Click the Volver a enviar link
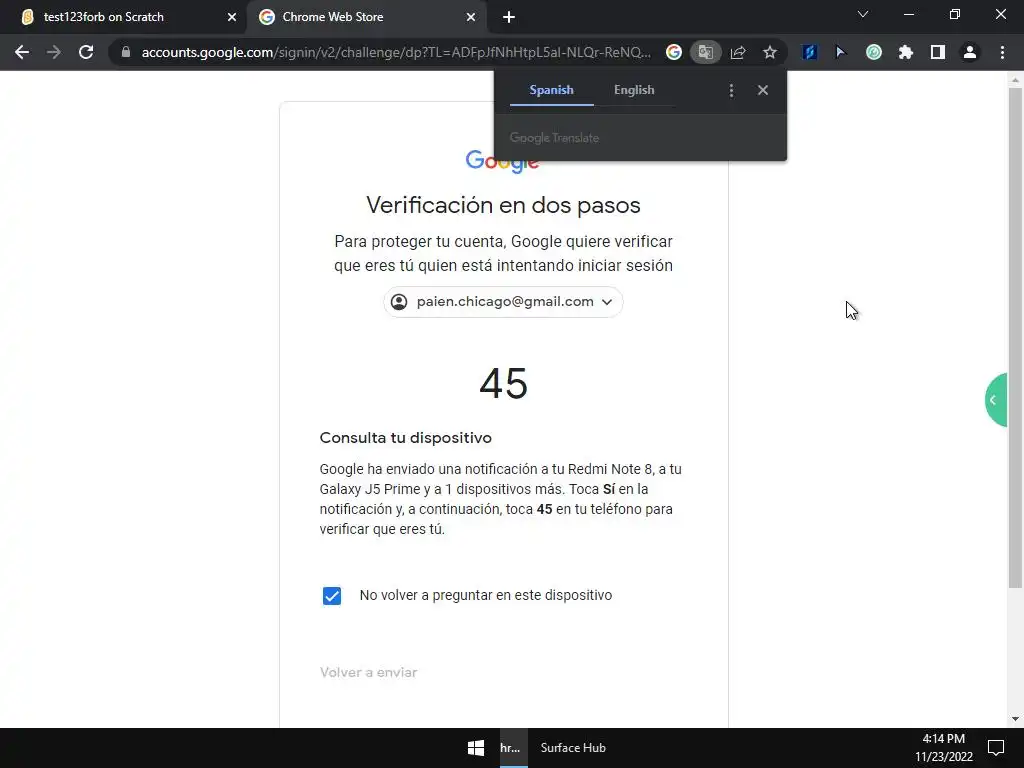Image resolution: width=1024 pixels, height=768 pixels. click(368, 672)
